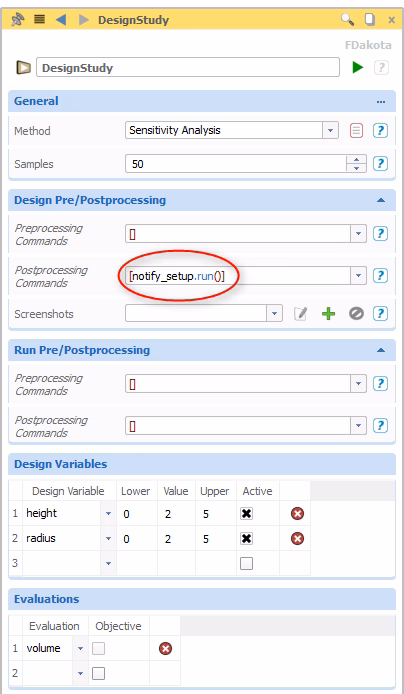This screenshot has height=694, width=404.
Task: Click the back navigation arrow icon
Action: (x=62, y=20)
